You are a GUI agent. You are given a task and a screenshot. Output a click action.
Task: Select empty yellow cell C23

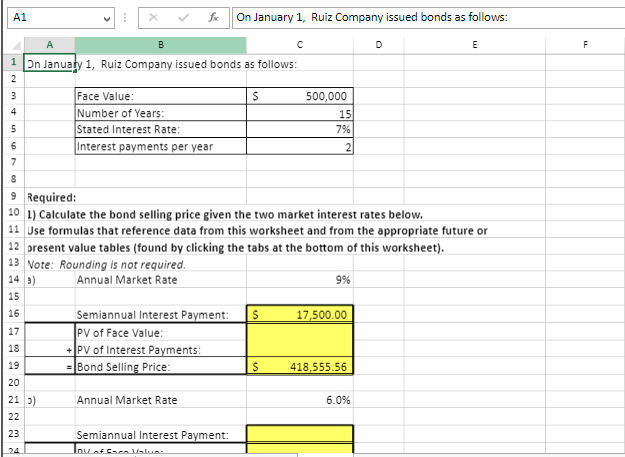pos(300,434)
